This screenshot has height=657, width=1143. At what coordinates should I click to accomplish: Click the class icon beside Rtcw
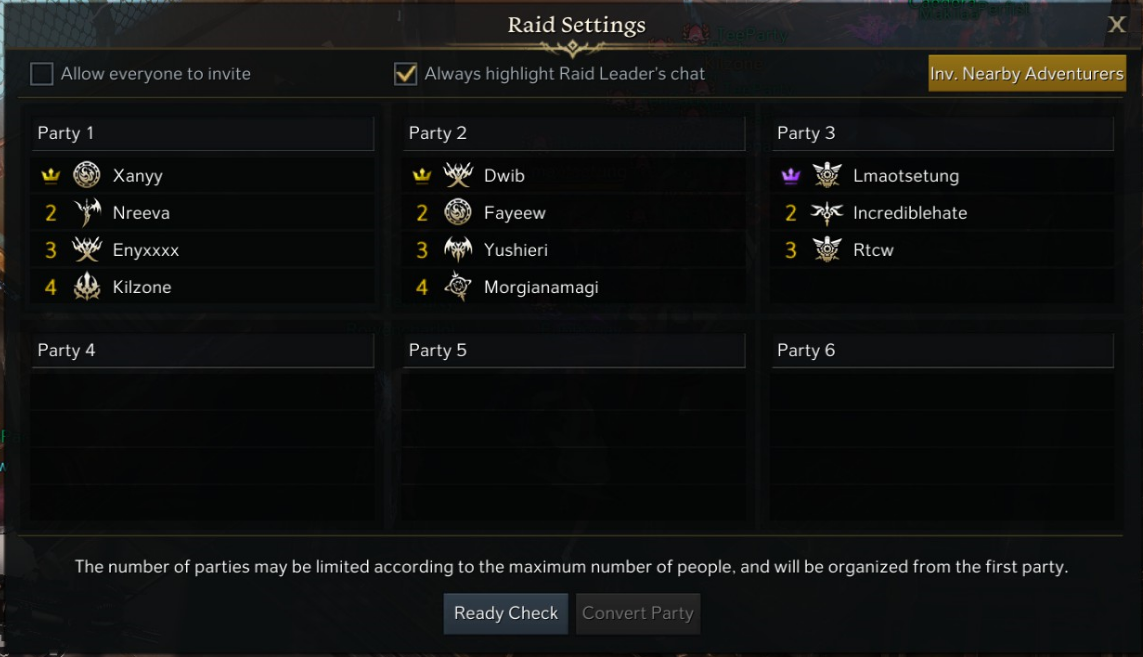(827, 250)
